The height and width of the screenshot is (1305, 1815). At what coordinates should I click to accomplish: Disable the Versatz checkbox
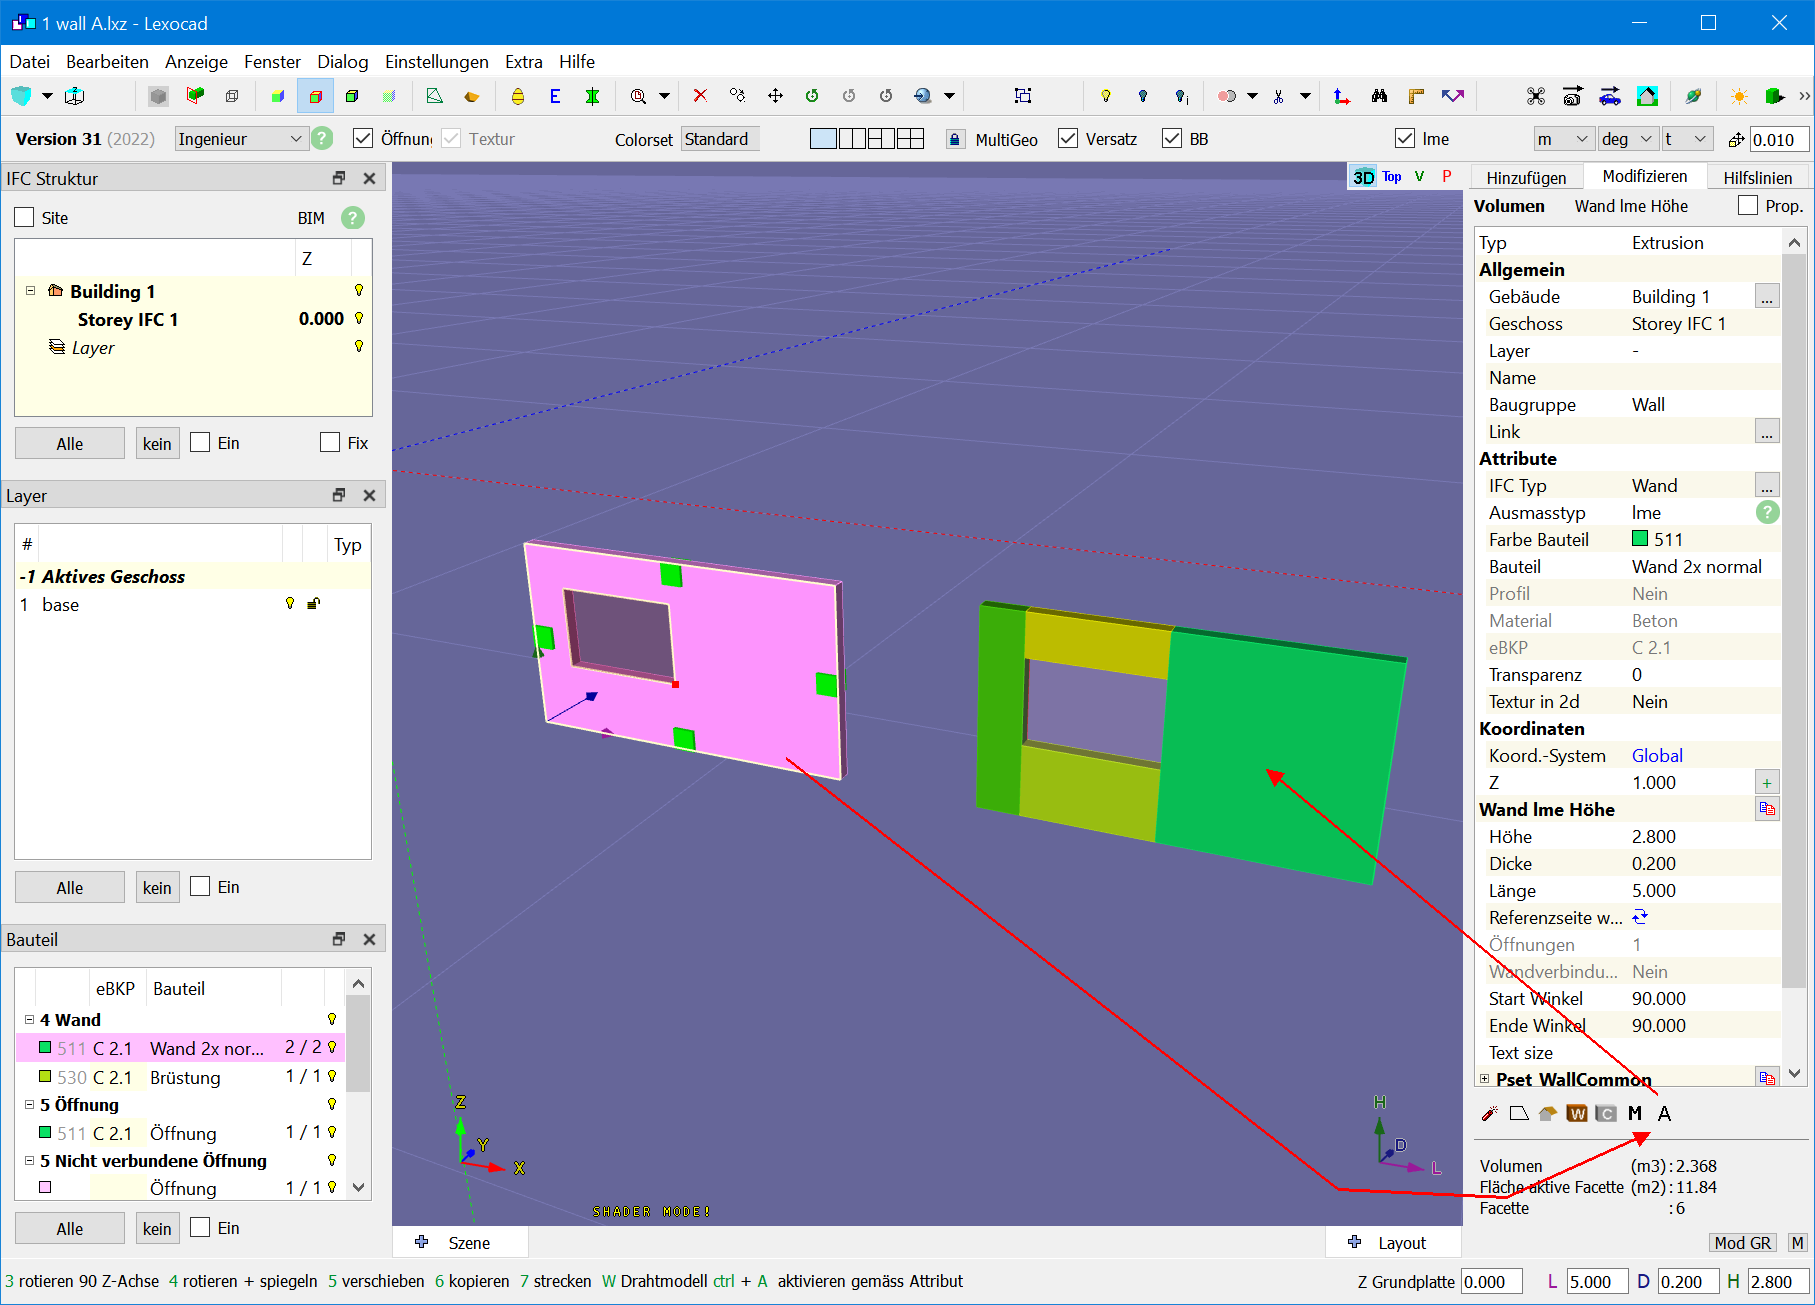[1068, 139]
